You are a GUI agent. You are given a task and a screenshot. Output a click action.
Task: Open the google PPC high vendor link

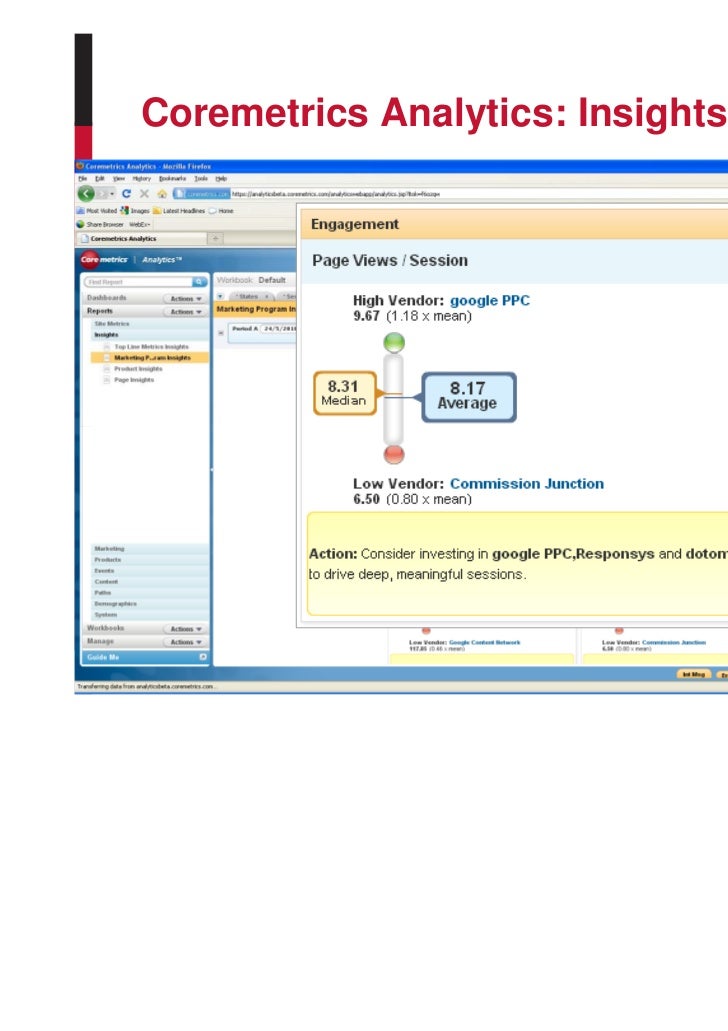[489, 300]
